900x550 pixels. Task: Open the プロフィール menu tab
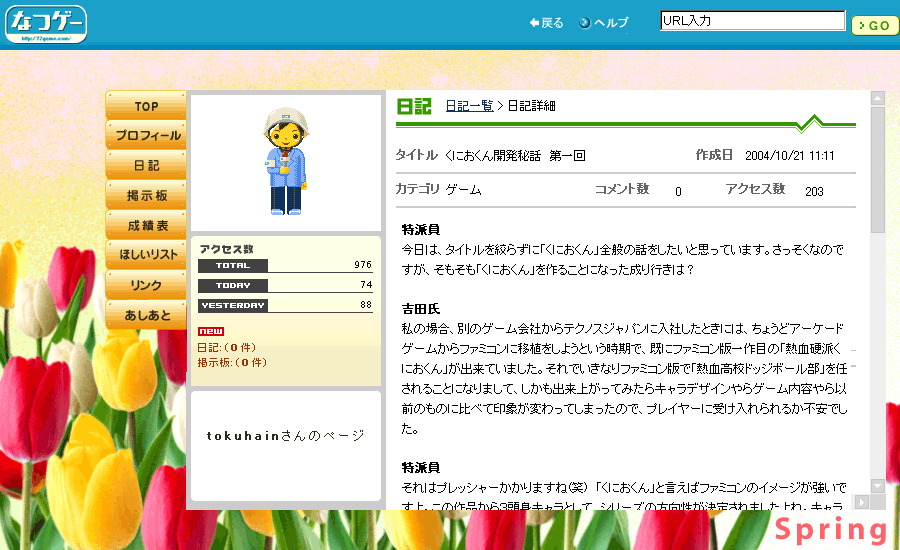(146, 135)
